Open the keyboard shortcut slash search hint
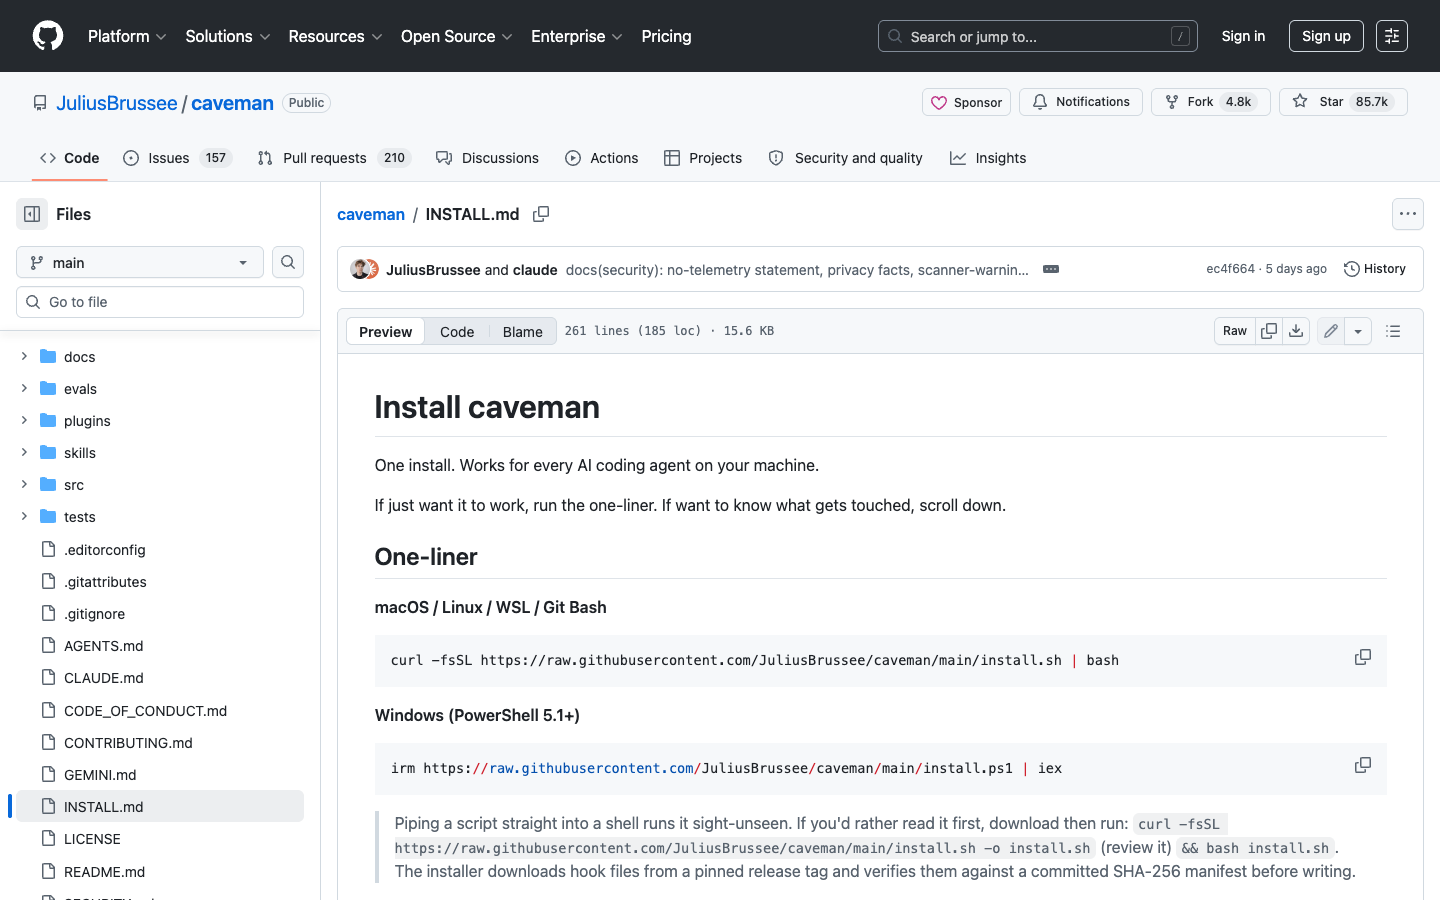1440x900 pixels. pos(1180,36)
